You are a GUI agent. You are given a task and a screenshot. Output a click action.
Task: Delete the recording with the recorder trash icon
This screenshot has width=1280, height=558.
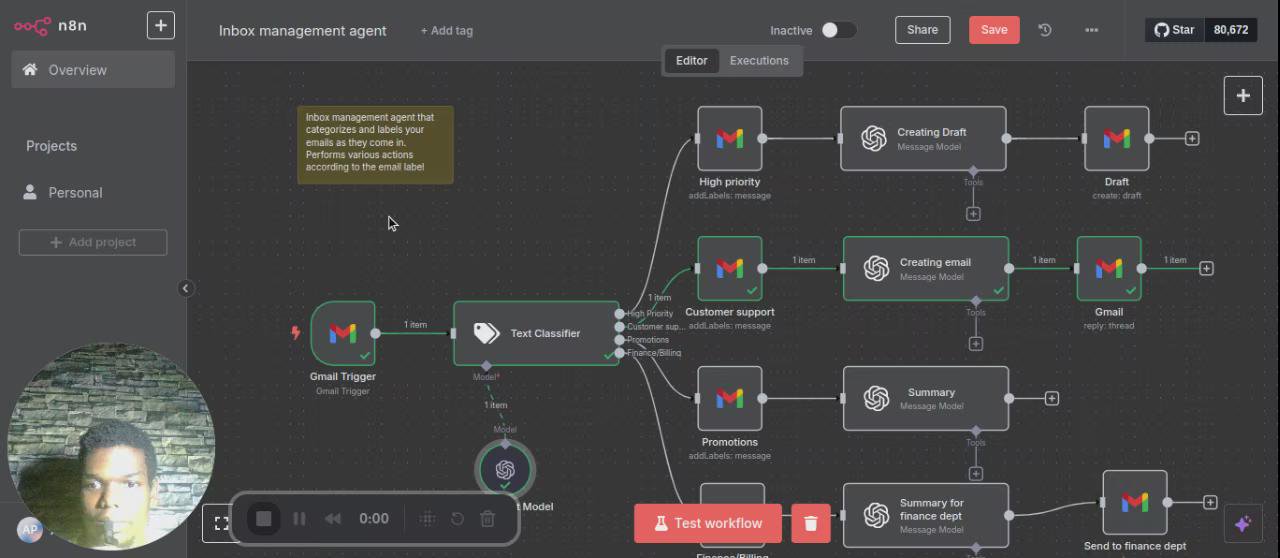[488, 518]
